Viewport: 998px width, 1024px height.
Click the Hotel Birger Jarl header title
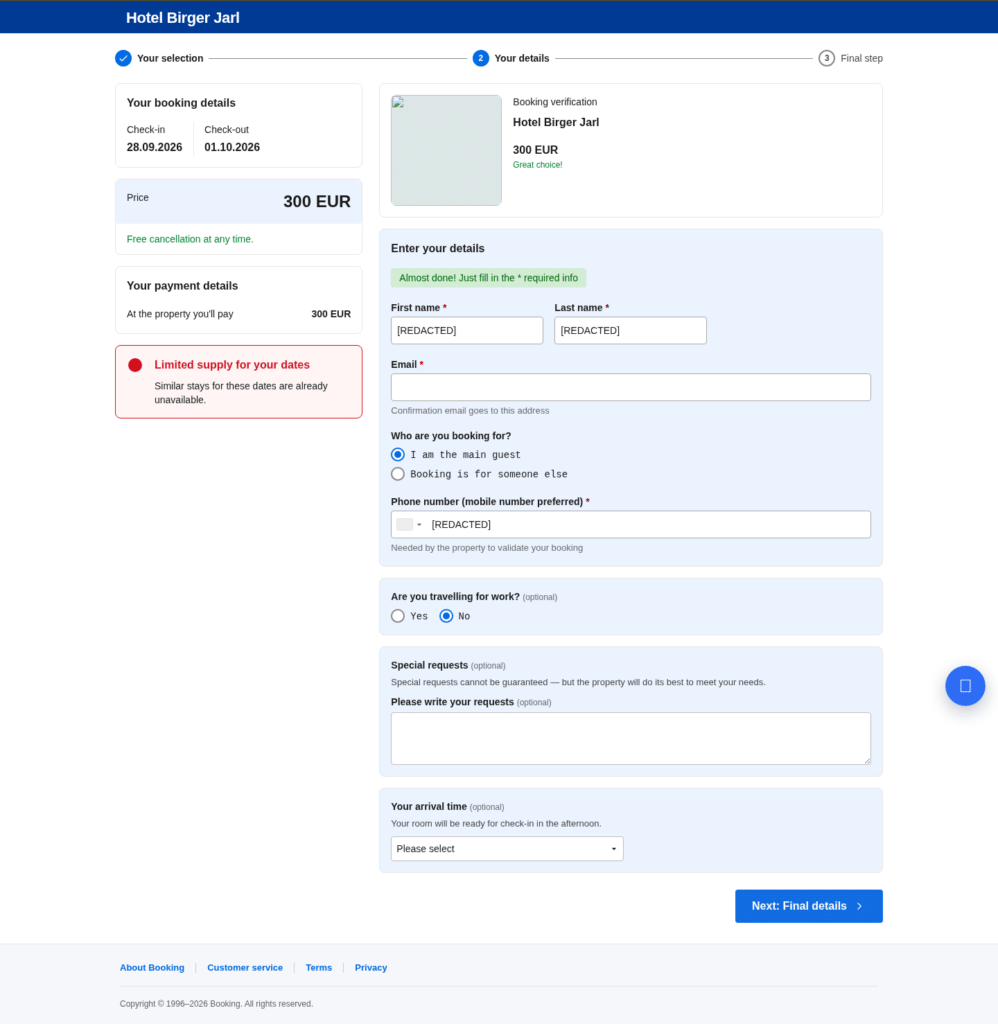point(183,18)
